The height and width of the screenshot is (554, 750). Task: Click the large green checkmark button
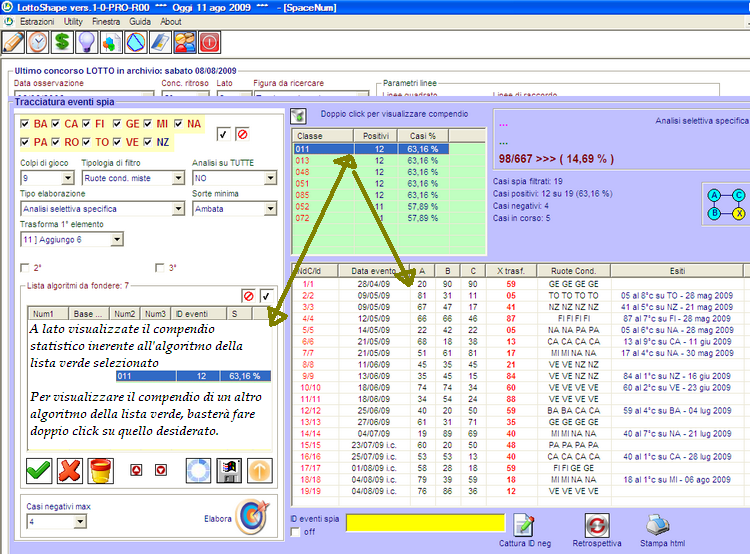coord(39,471)
